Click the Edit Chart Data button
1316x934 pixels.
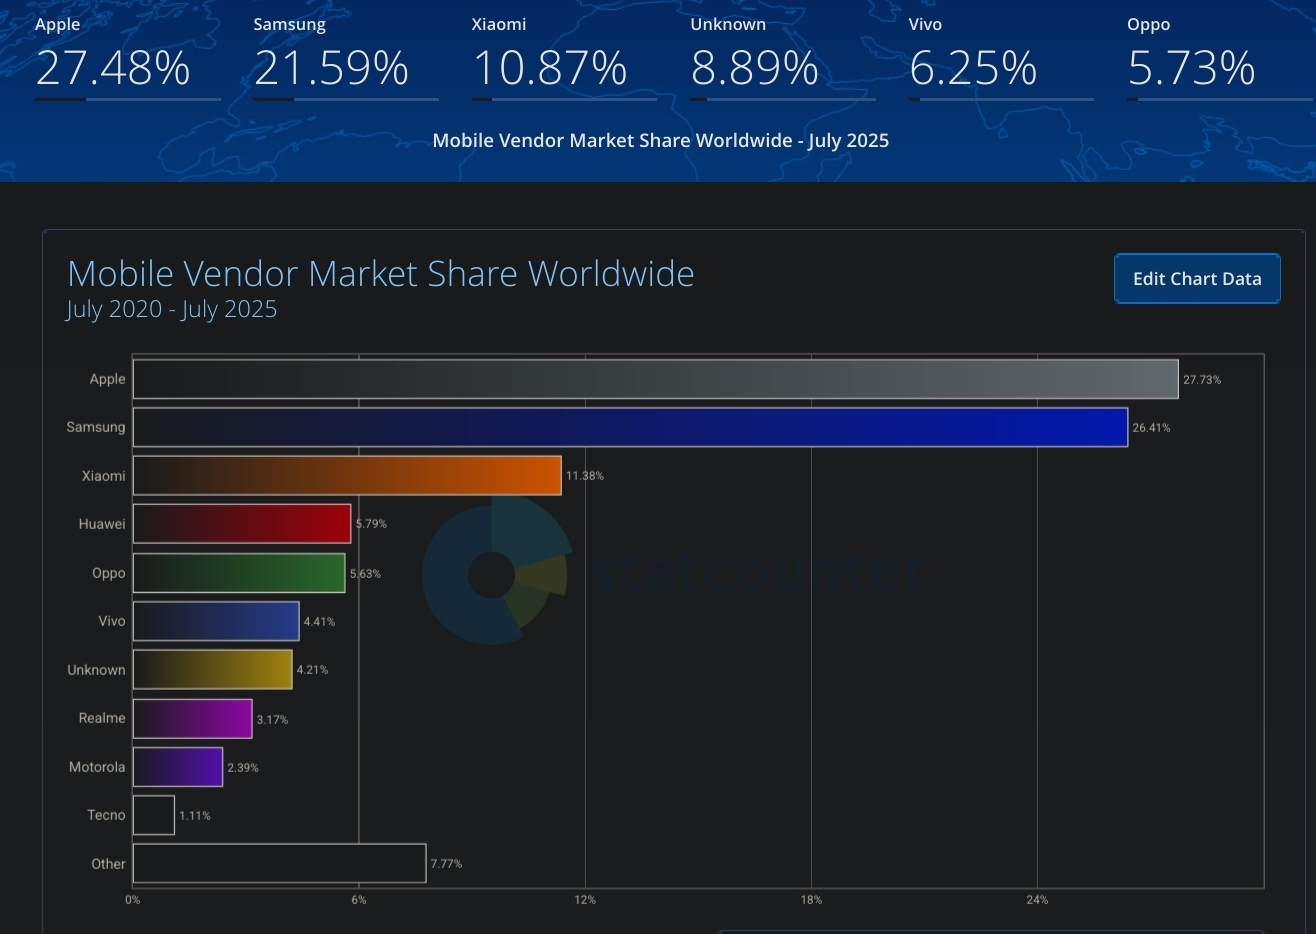(x=1197, y=279)
